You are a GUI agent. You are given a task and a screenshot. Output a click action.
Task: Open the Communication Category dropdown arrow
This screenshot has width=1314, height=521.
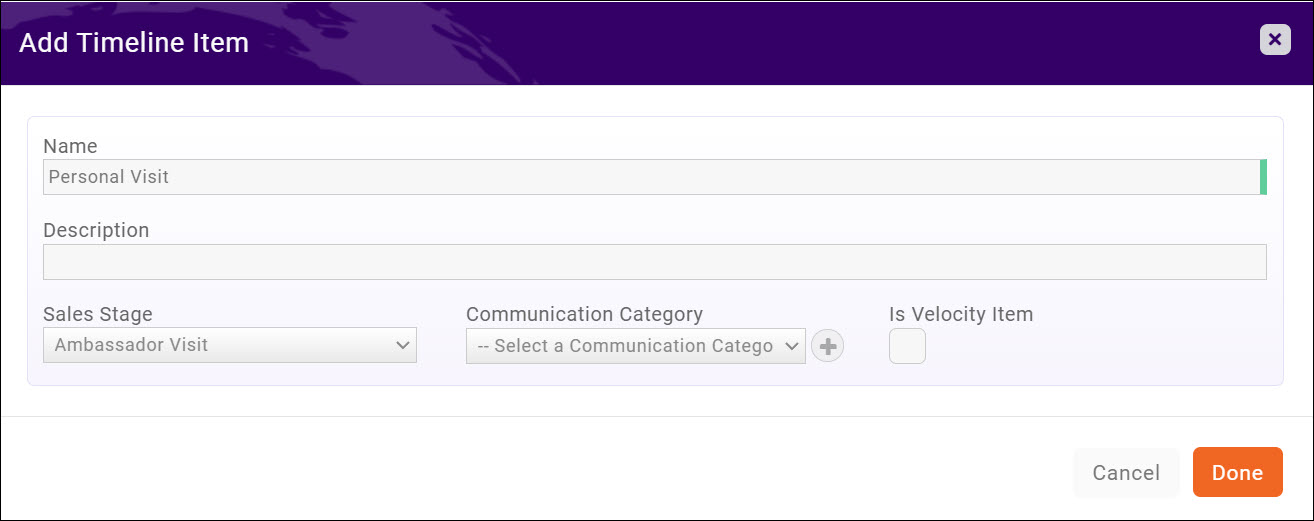point(791,346)
